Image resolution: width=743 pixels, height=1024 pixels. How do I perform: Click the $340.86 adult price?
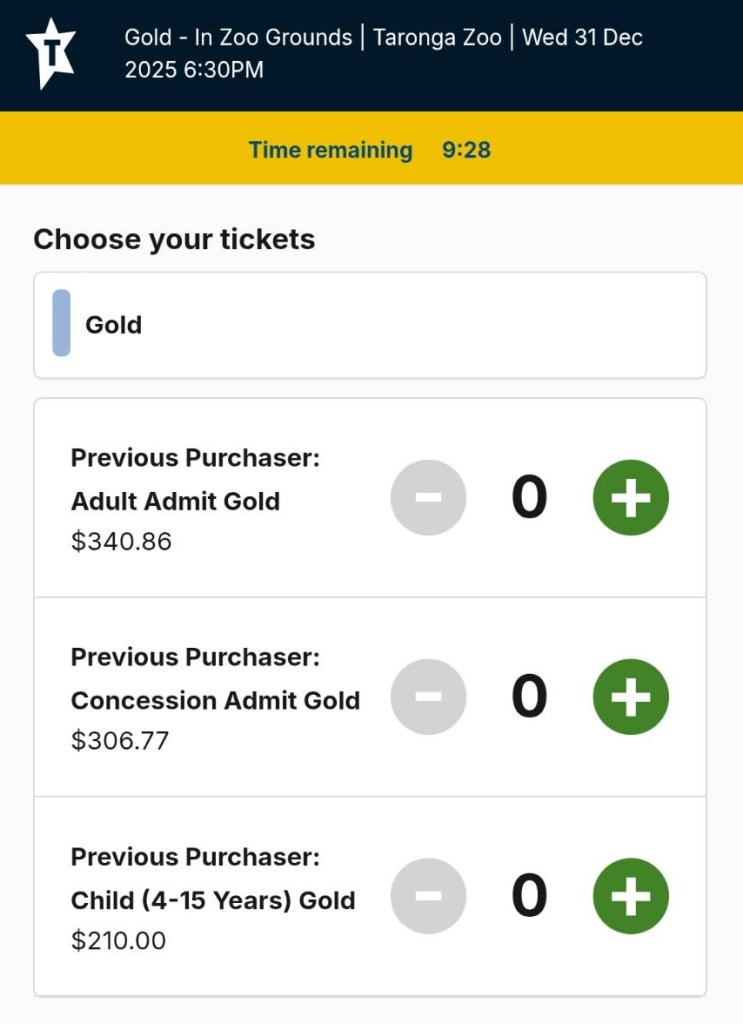click(x=121, y=542)
